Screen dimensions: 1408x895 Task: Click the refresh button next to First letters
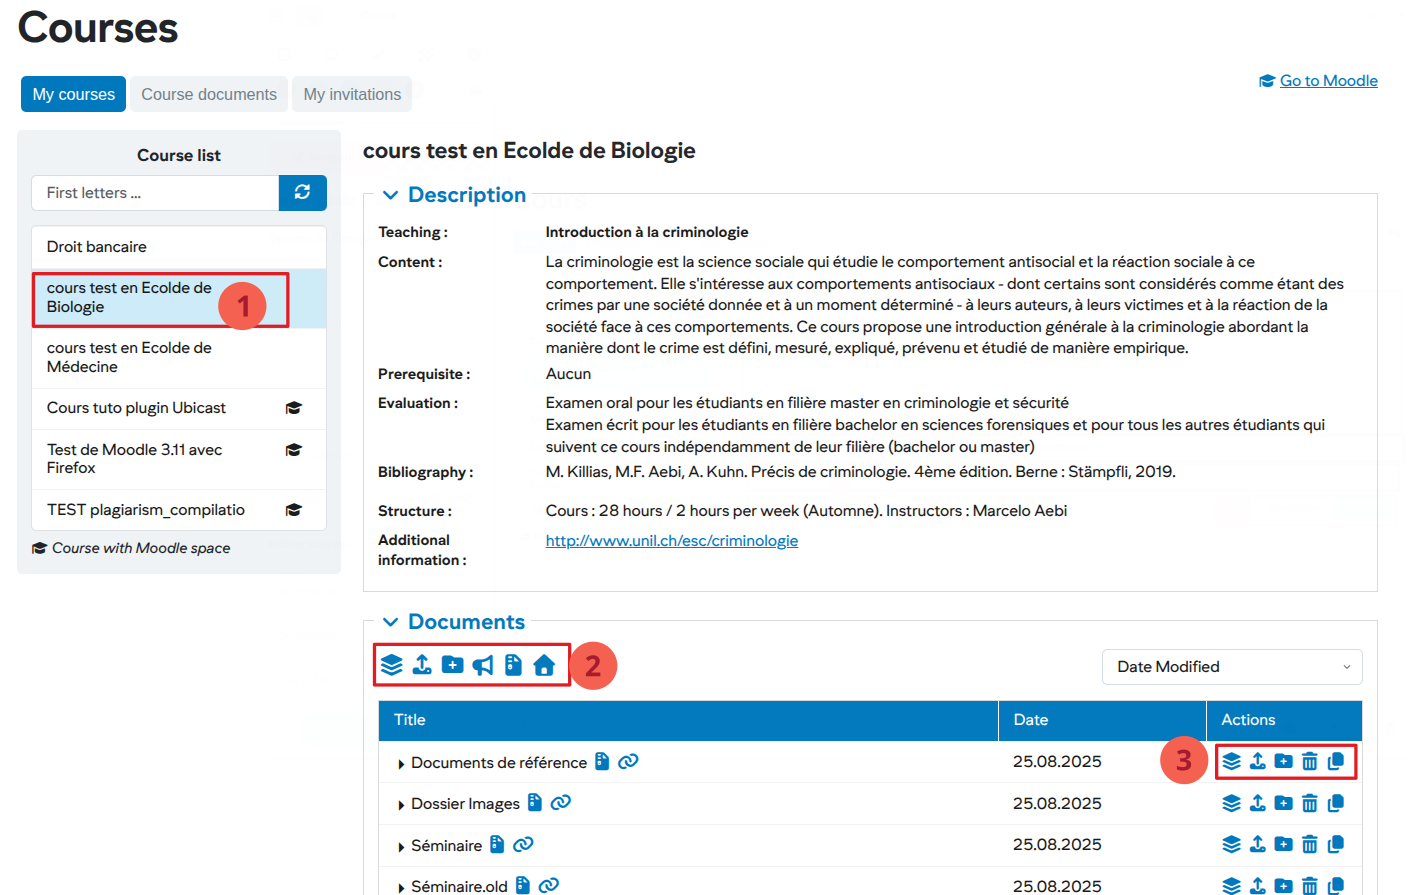(302, 193)
